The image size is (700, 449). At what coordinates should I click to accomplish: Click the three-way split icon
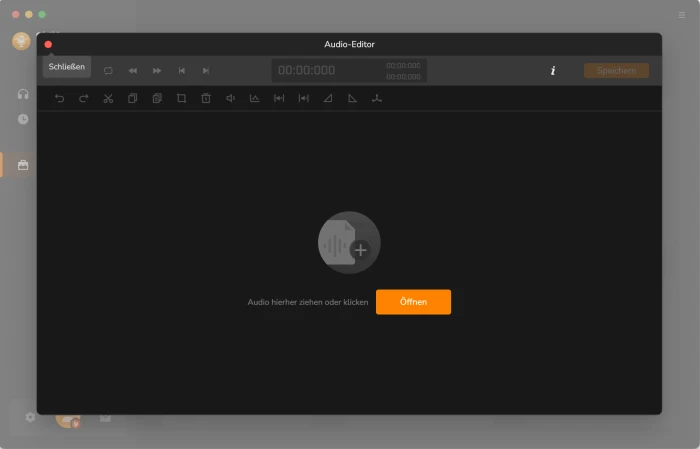pyautogui.click(x=377, y=98)
